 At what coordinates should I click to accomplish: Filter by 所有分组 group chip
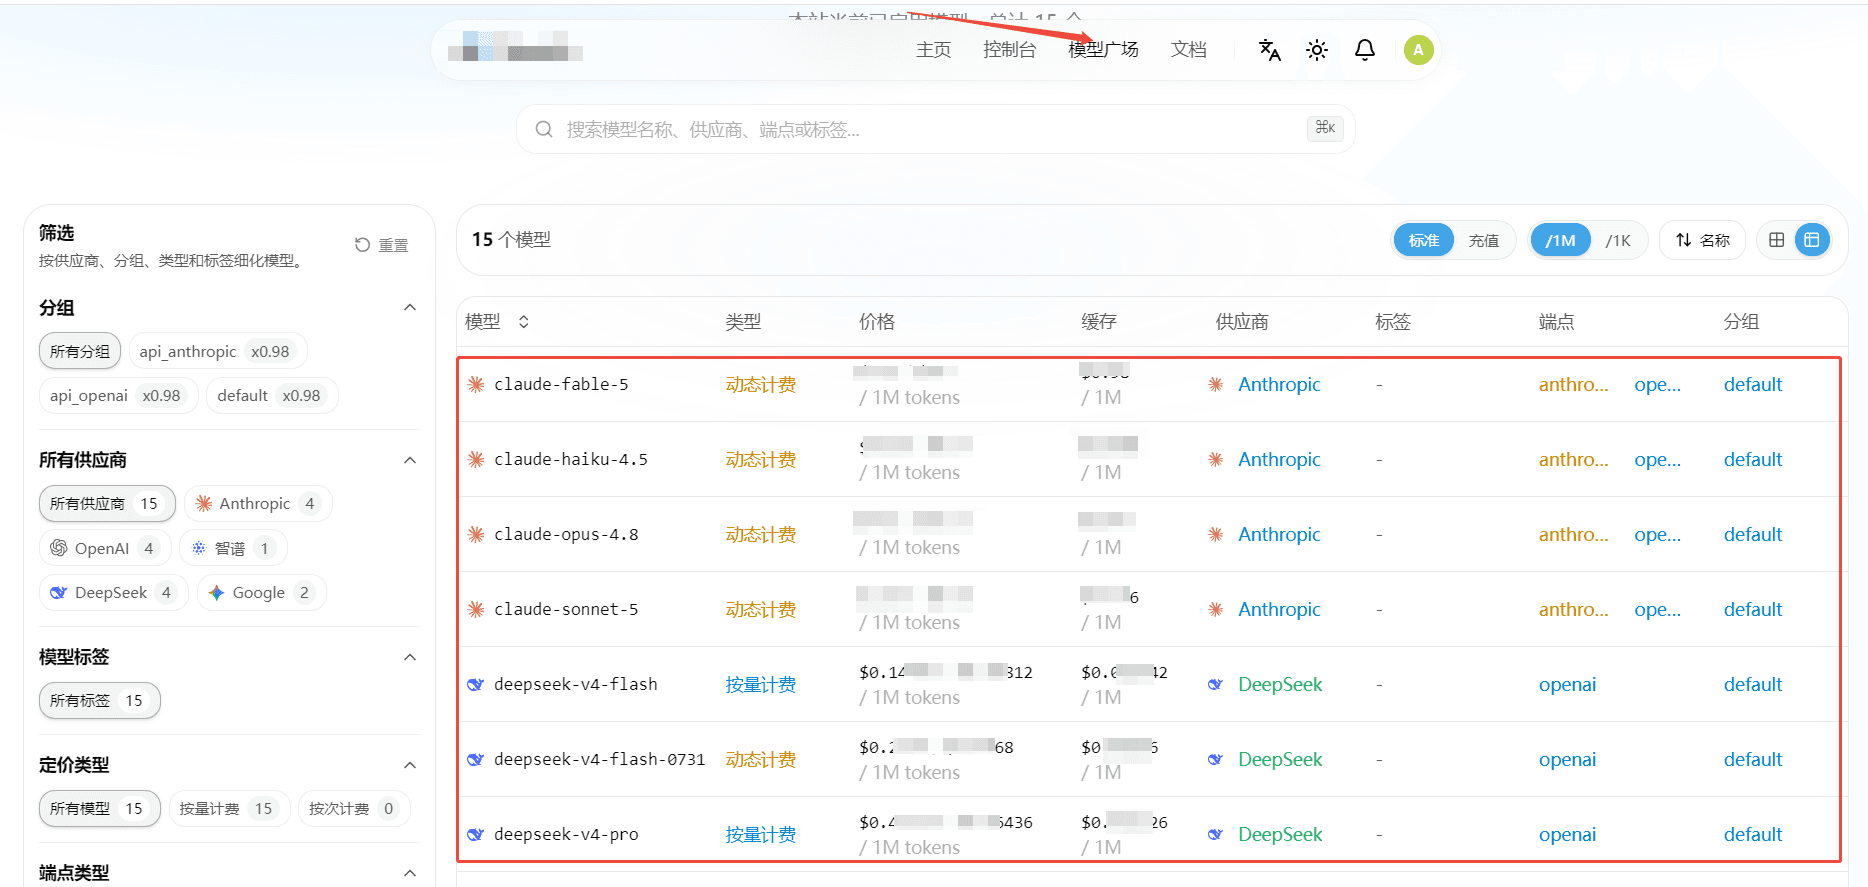click(80, 352)
